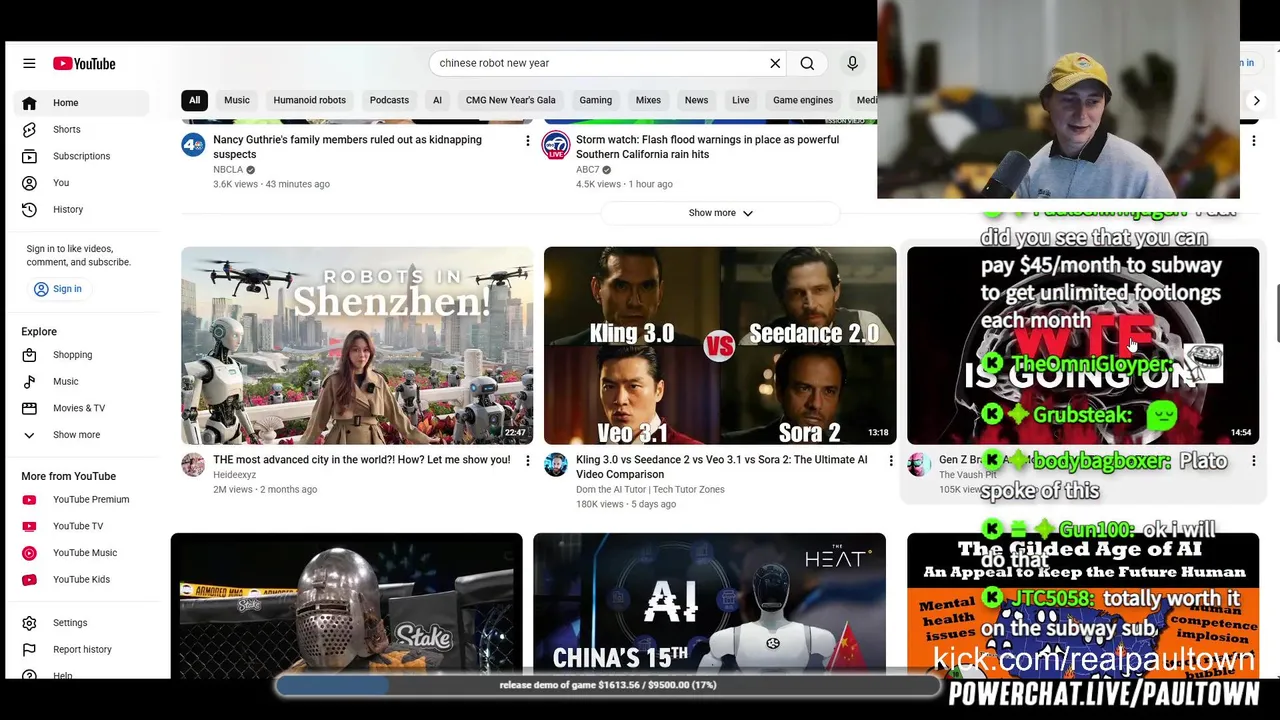This screenshot has height=720, width=1280.
Task: Open the Heideexyz channel avatar
Action: [x=193, y=465]
